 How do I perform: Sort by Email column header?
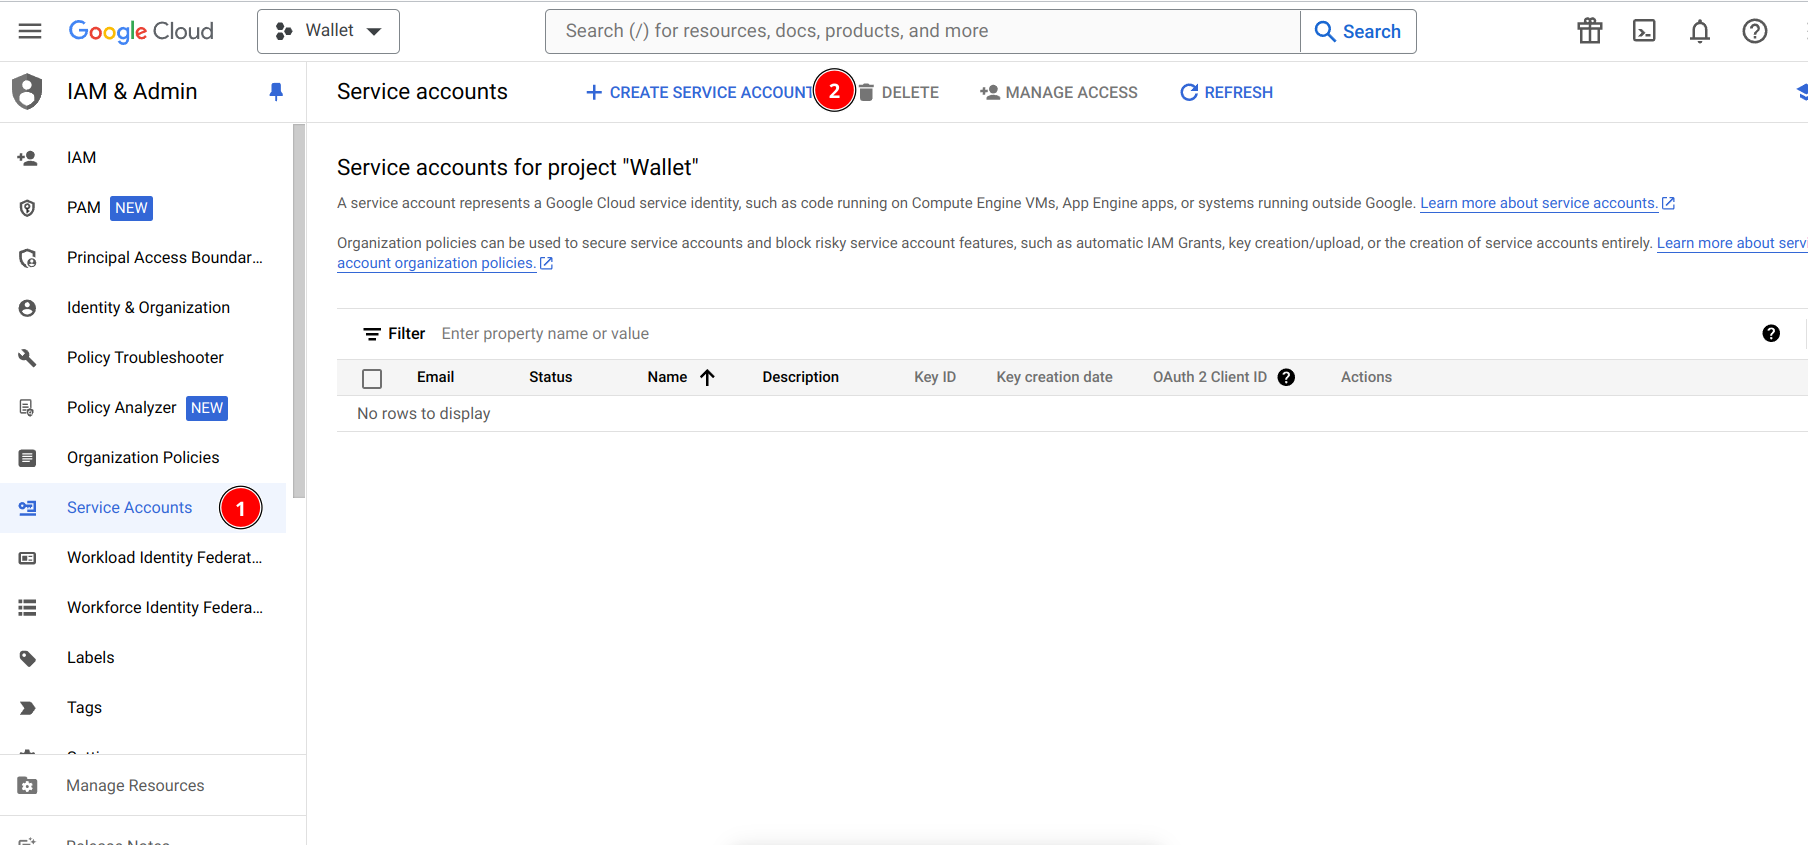point(435,377)
